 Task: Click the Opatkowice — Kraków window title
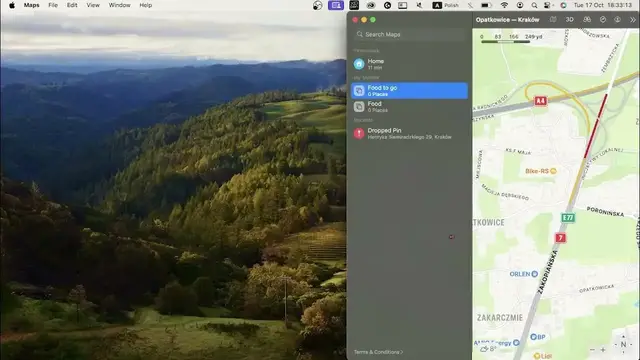(x=507, y=20)
